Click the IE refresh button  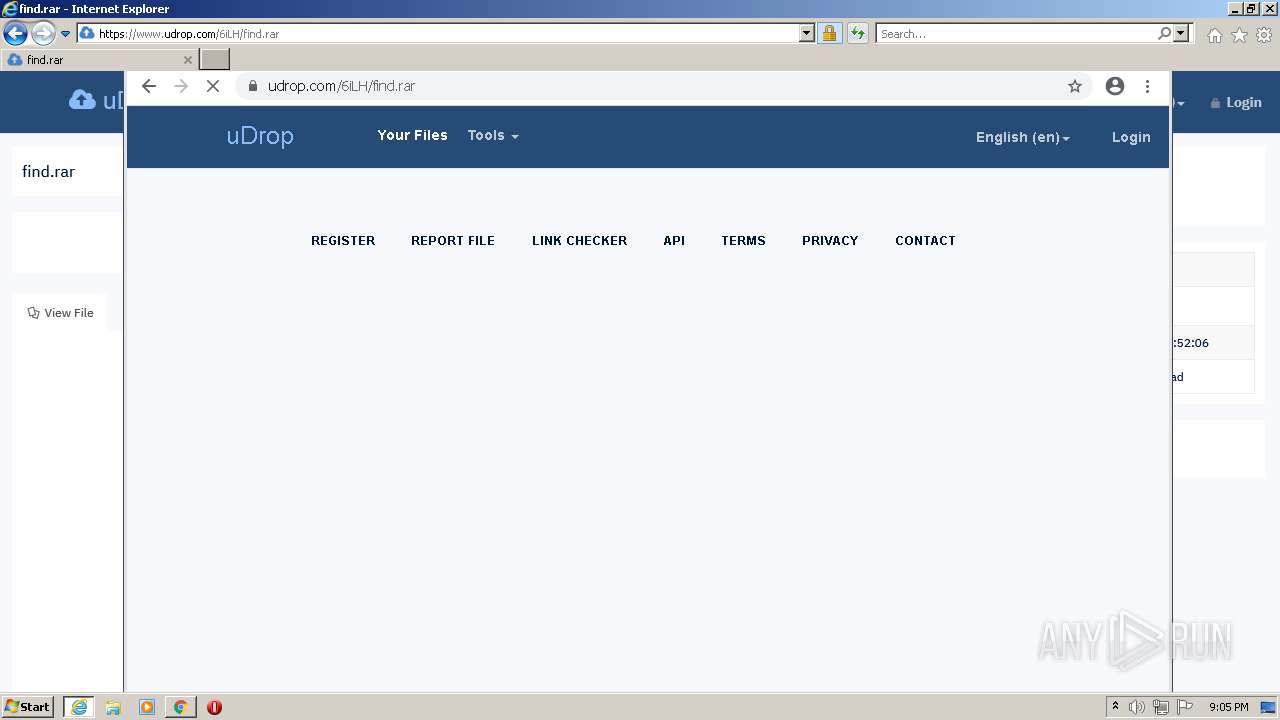tap(858, 34)
